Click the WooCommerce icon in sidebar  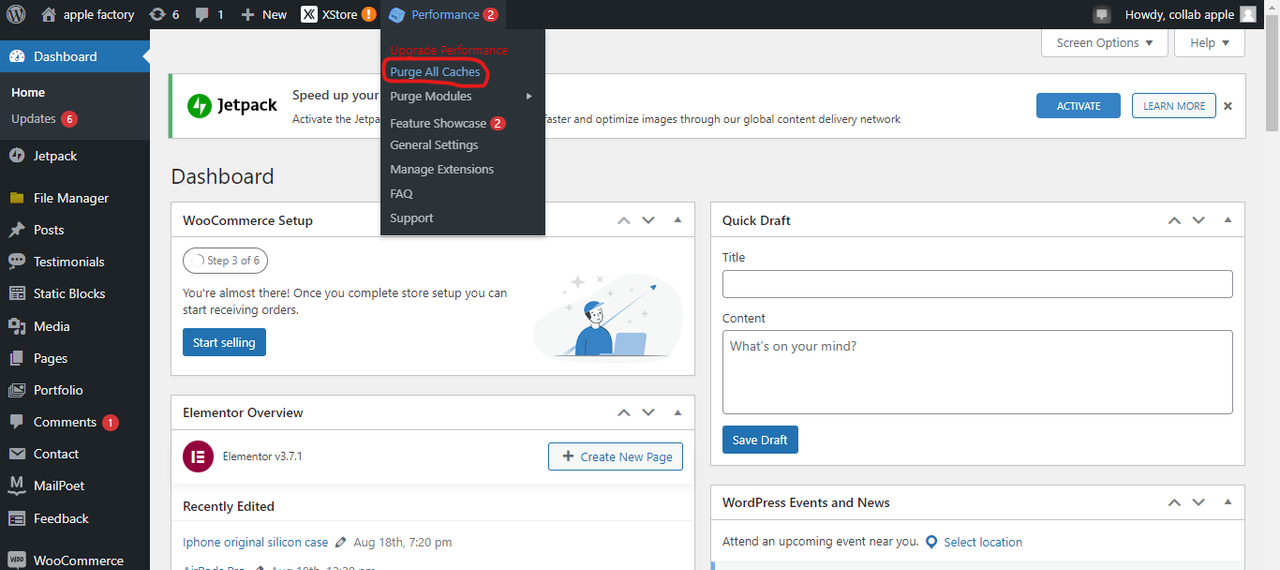17,560
